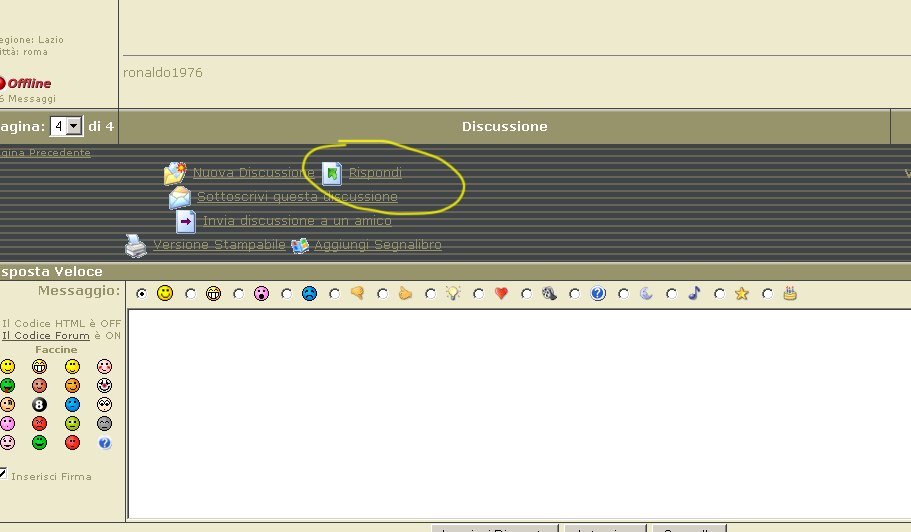Open the Sottoscrivi questa discussione link
911x532 pixels.
coord(297,197)
